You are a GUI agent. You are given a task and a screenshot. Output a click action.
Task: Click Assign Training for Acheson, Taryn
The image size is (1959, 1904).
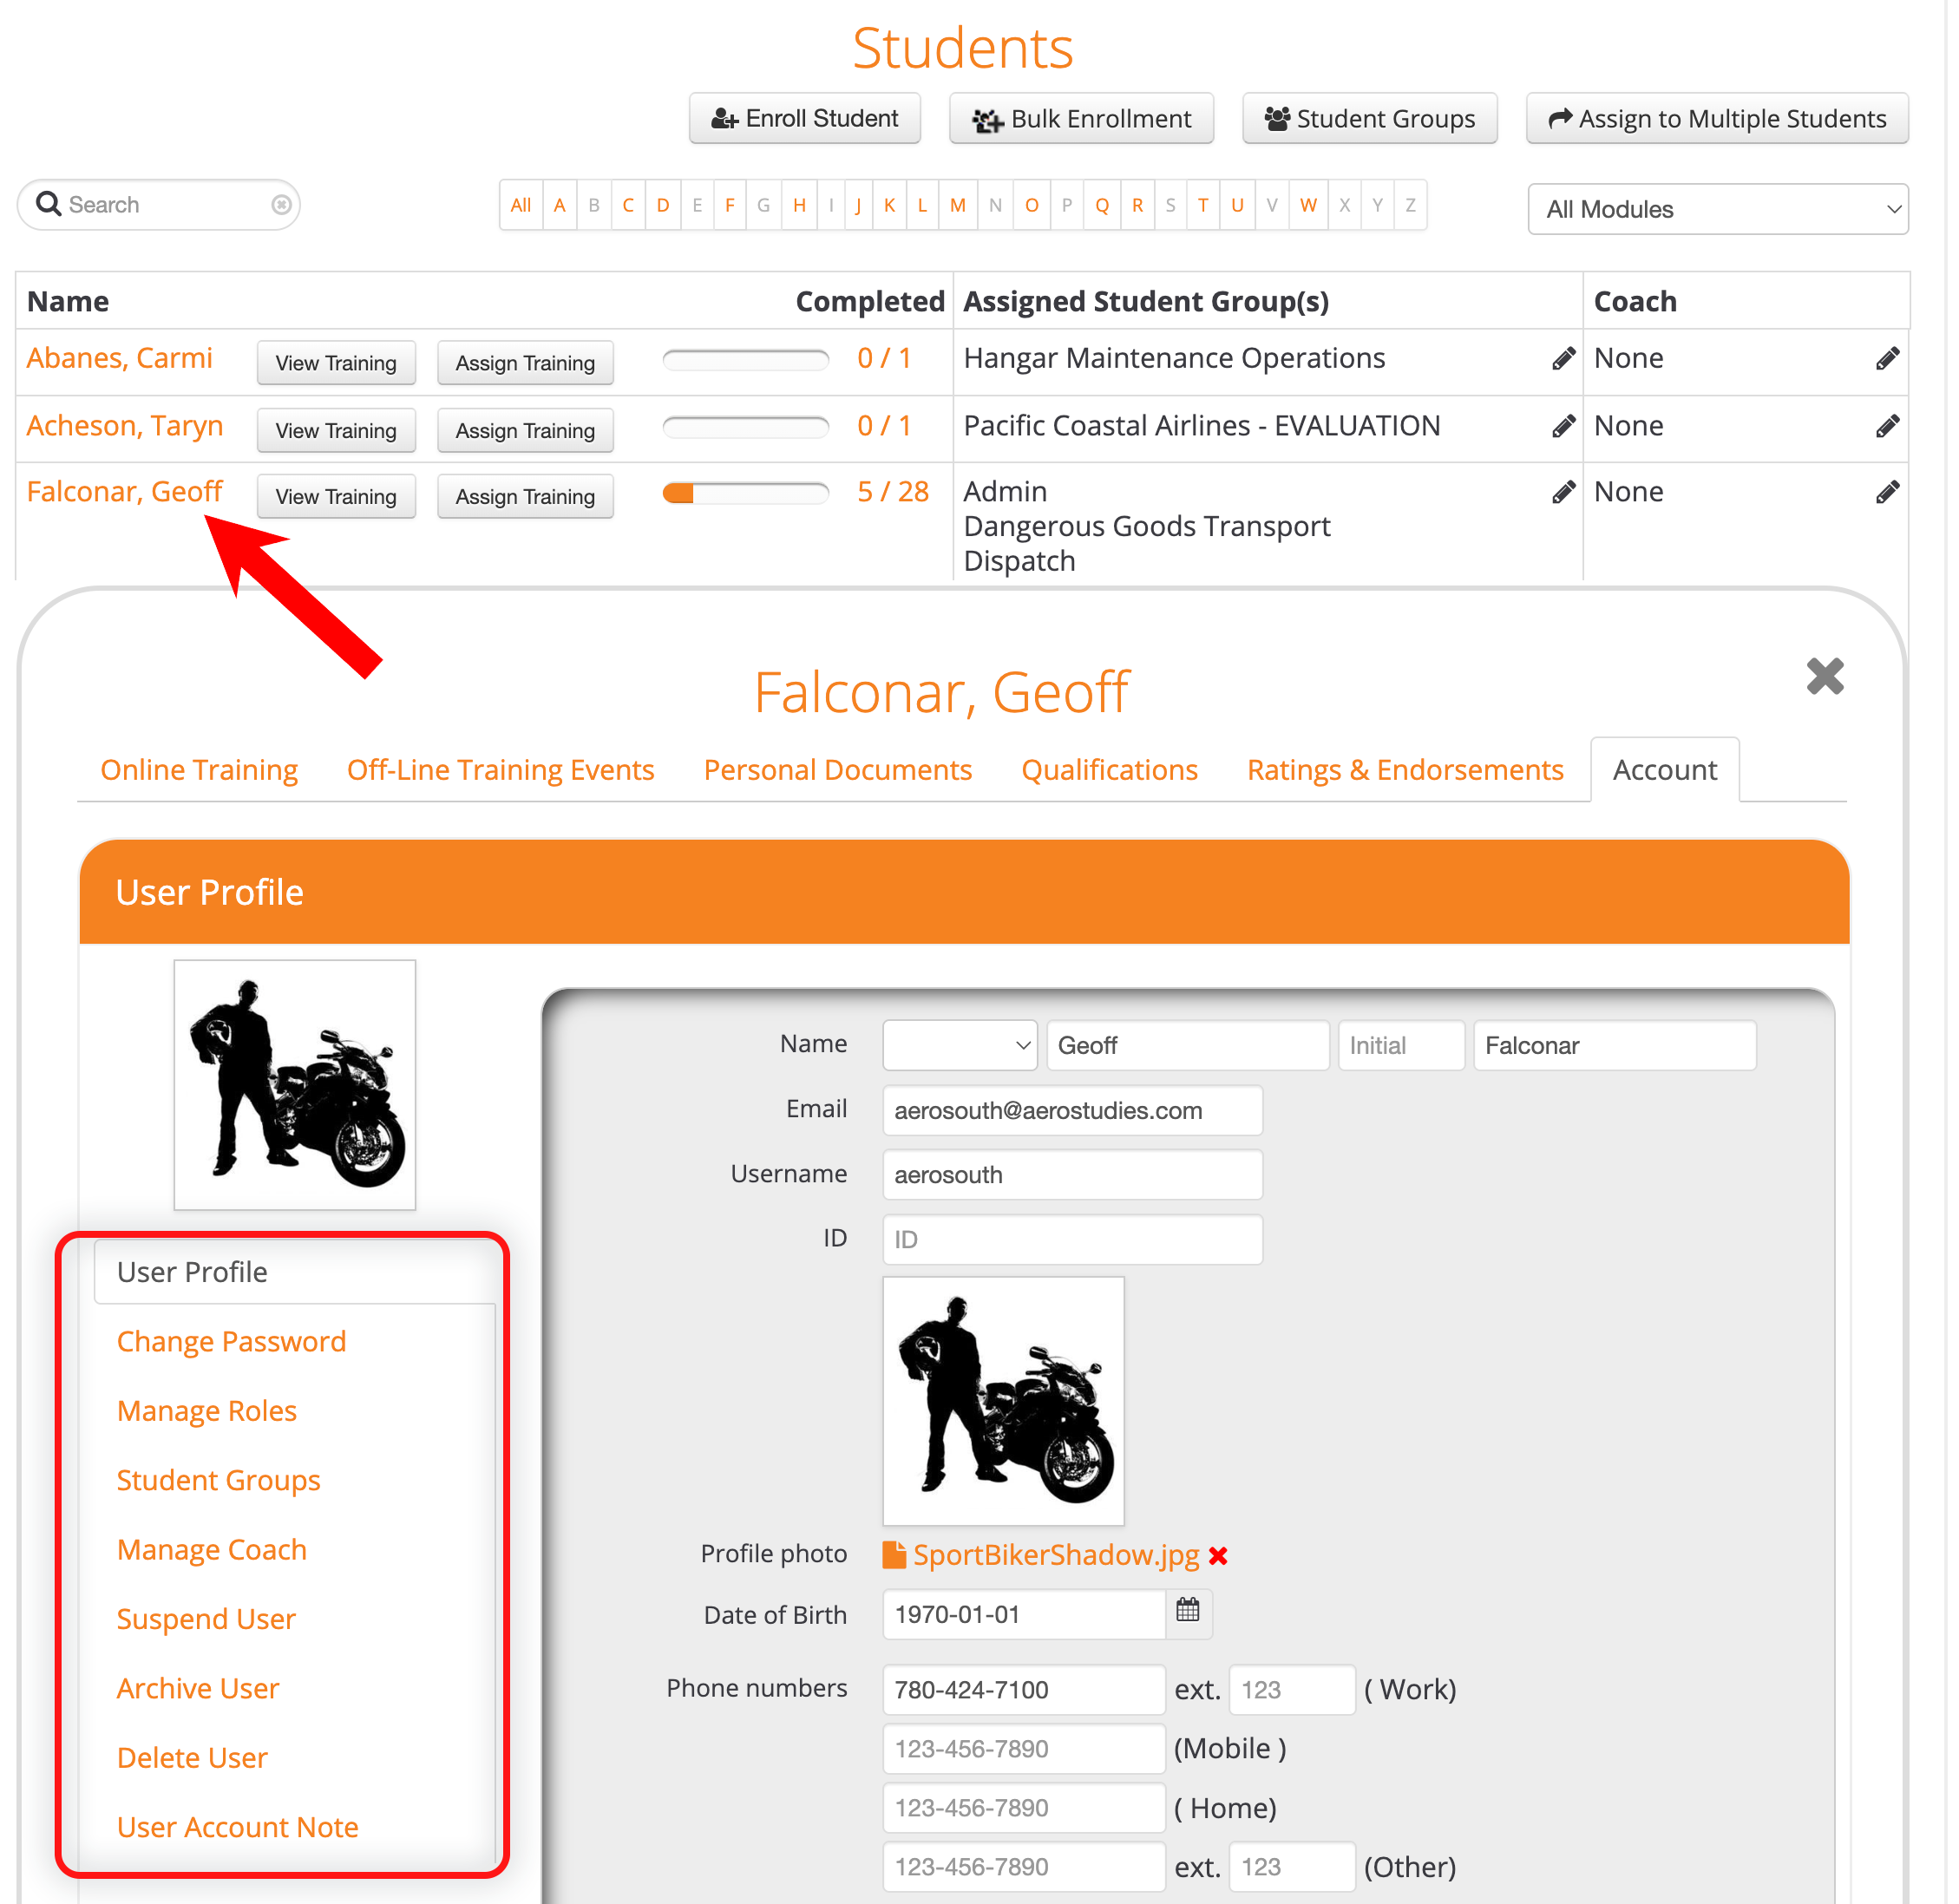tap(525, 431)
